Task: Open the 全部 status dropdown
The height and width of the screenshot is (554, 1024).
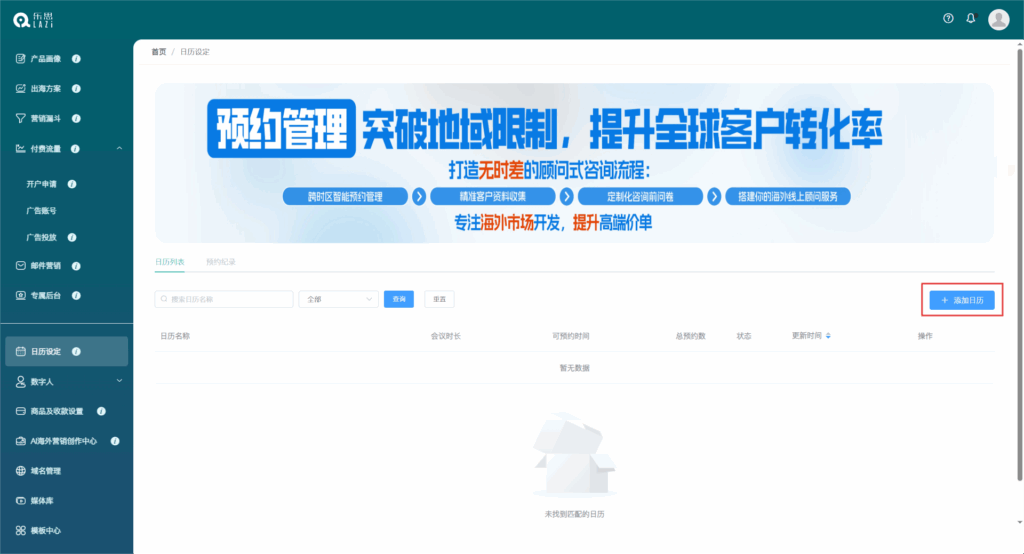Action: click(x=338, y=299)
